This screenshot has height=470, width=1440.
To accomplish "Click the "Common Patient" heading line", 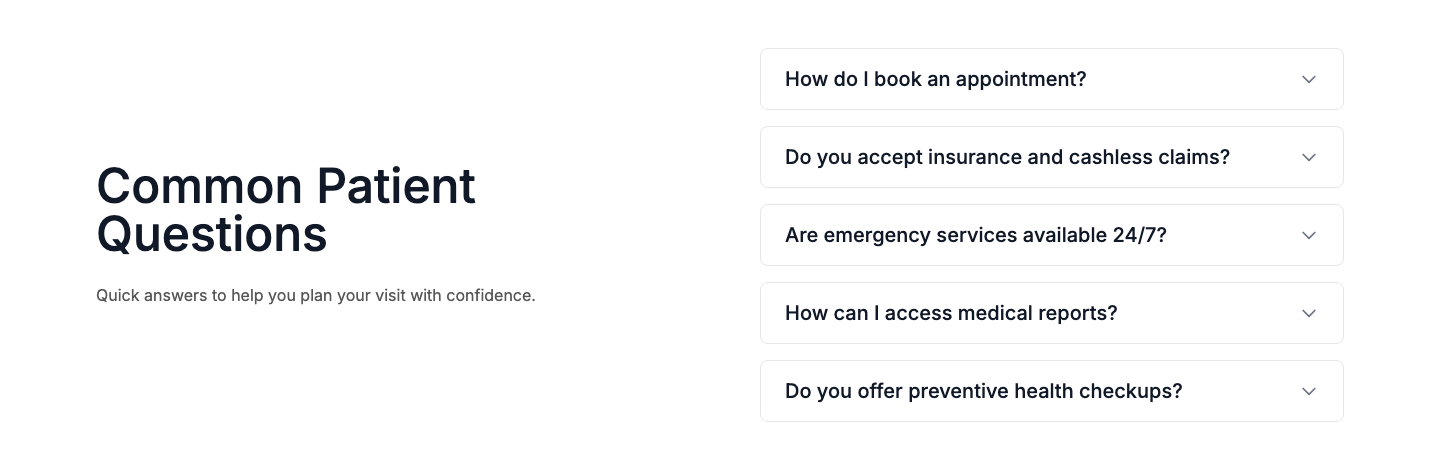I will pos(286,186).
